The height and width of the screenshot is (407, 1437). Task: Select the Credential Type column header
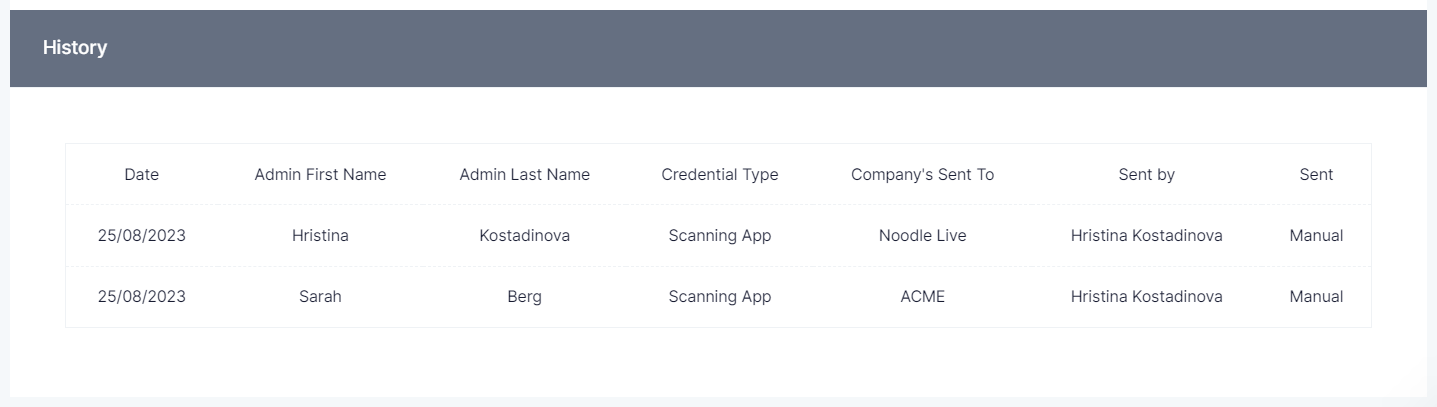pyautogui.click(x=719, y=175)
